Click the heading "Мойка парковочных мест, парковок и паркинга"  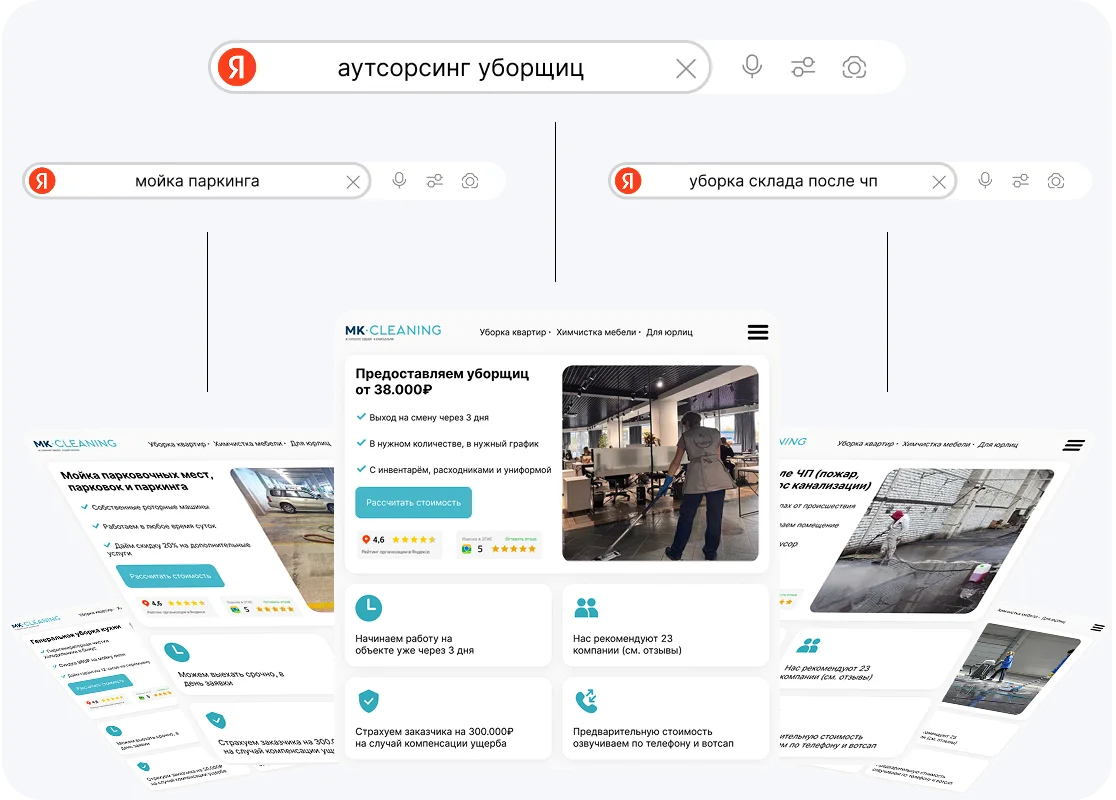(x=137, y=480)
